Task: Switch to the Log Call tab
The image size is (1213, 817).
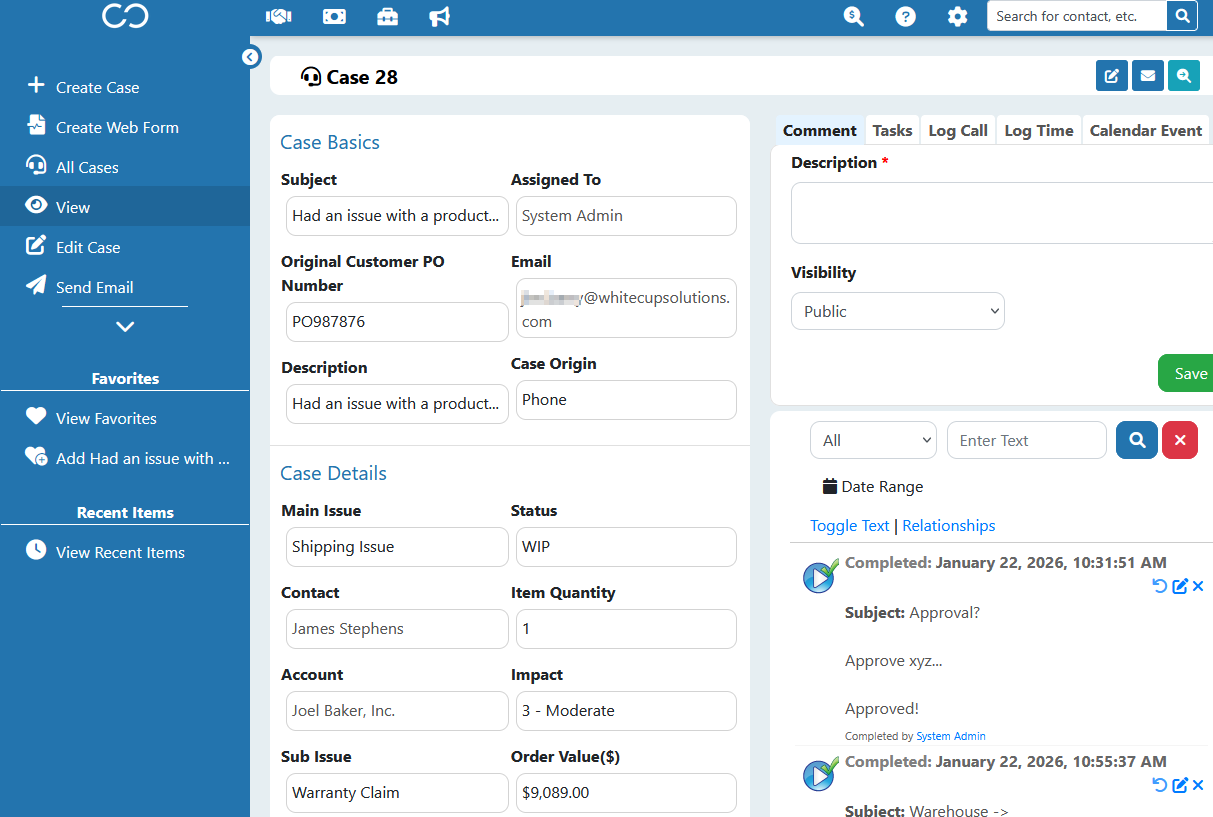Action: [x=958, y=130]
